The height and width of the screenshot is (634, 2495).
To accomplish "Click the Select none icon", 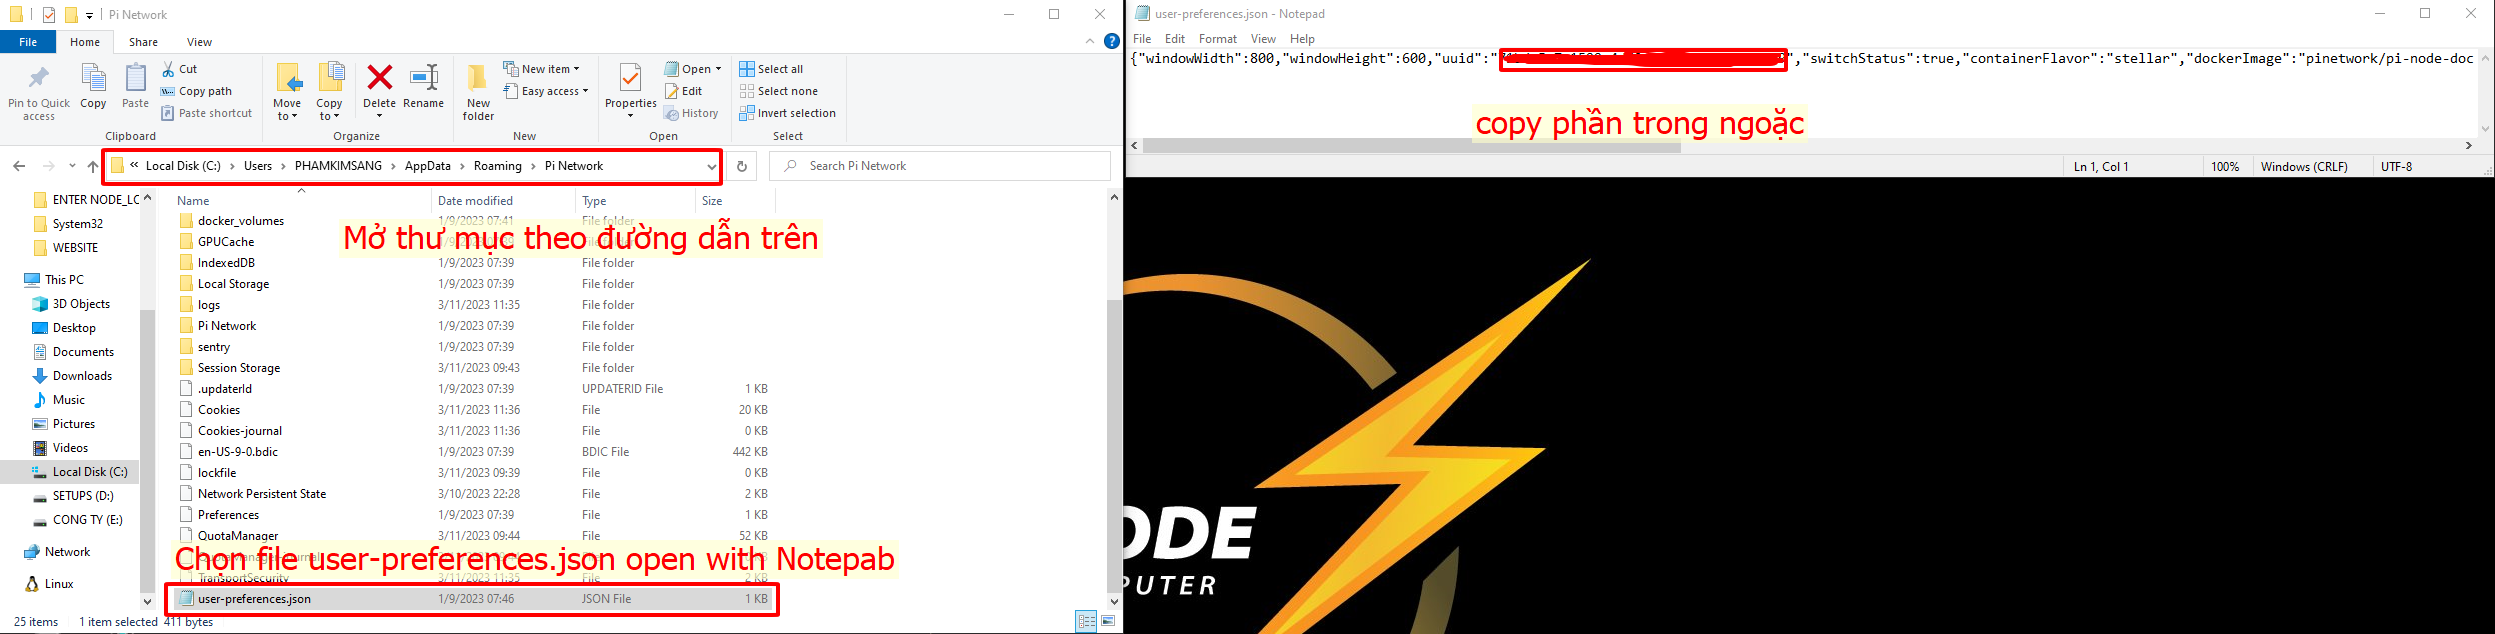I will pos(747,91).
